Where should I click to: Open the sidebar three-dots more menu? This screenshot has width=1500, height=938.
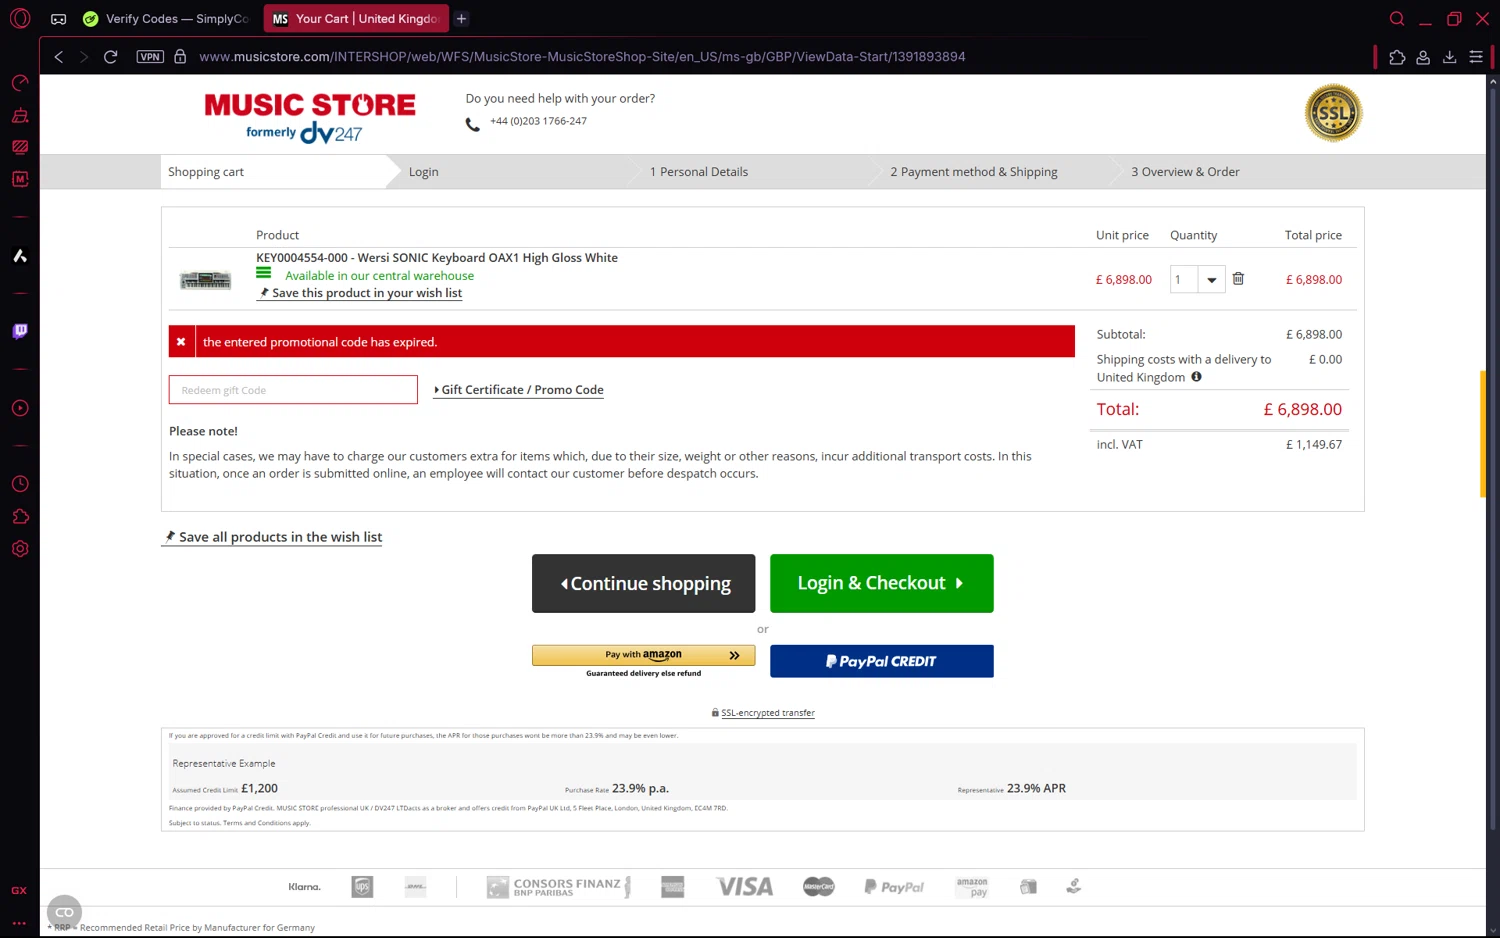click(x=19, y=923)
